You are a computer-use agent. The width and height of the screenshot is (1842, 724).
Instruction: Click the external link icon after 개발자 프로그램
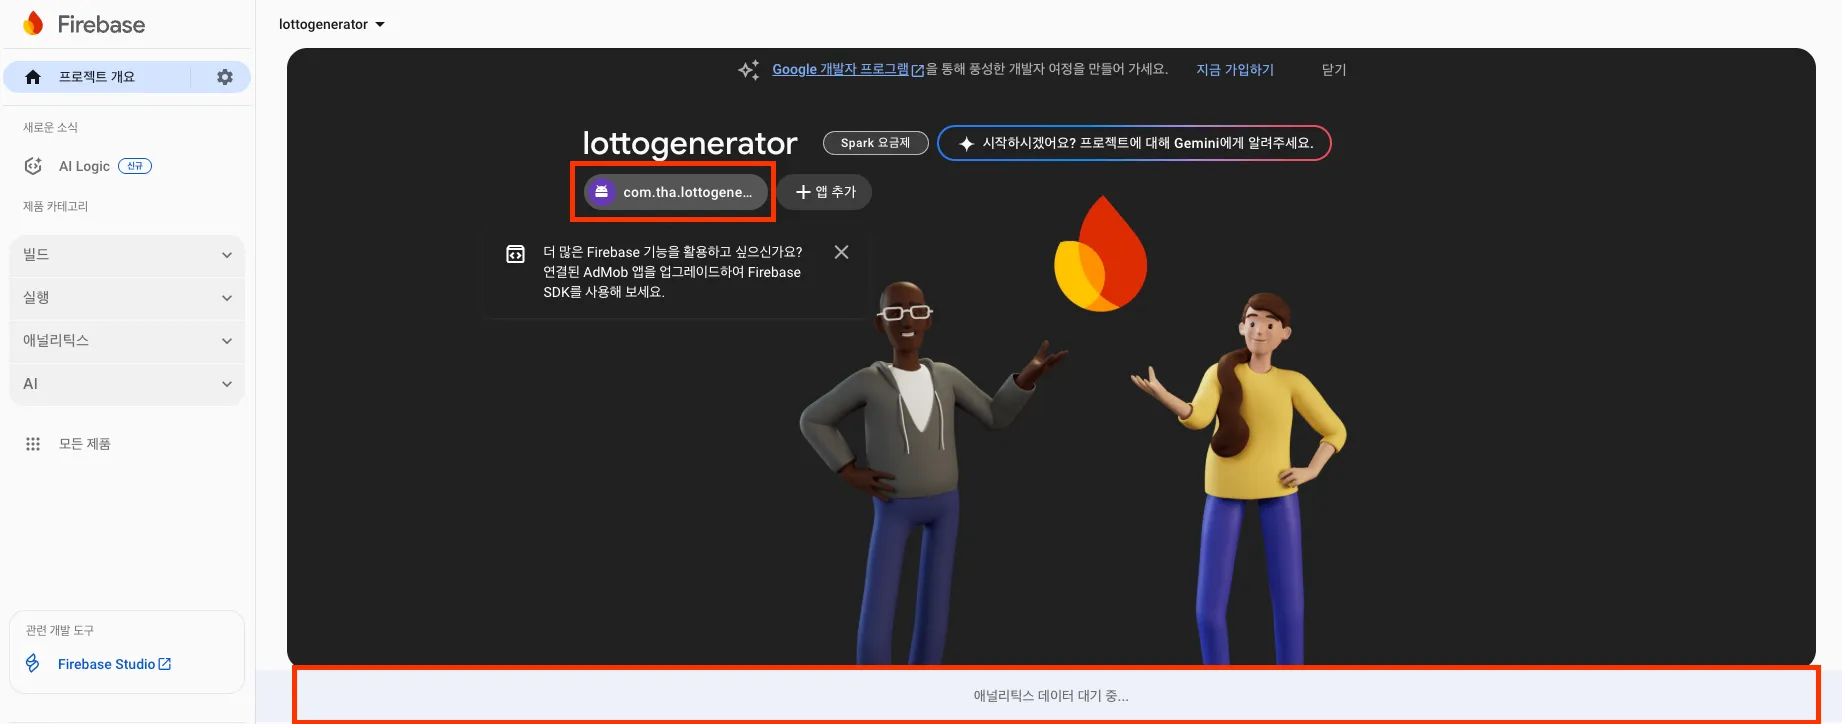point(918,70)
